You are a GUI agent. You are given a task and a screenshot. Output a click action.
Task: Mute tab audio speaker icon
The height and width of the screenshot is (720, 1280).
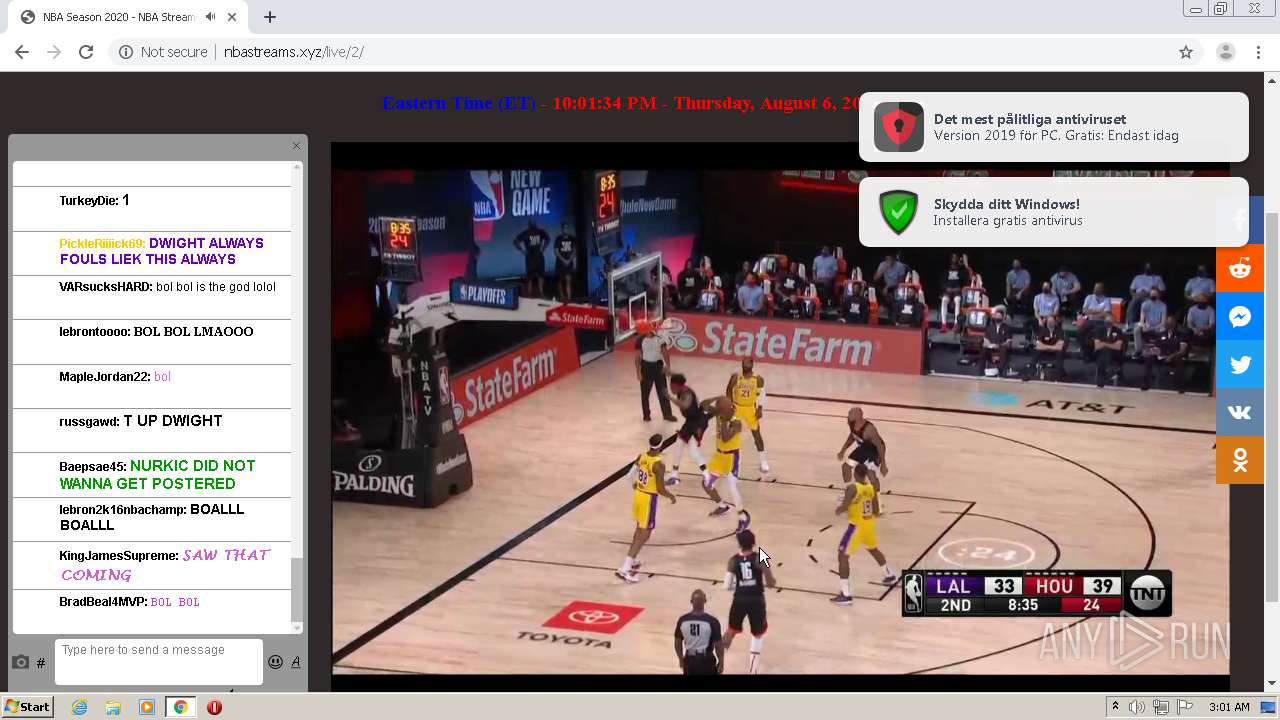pos(210,17)
